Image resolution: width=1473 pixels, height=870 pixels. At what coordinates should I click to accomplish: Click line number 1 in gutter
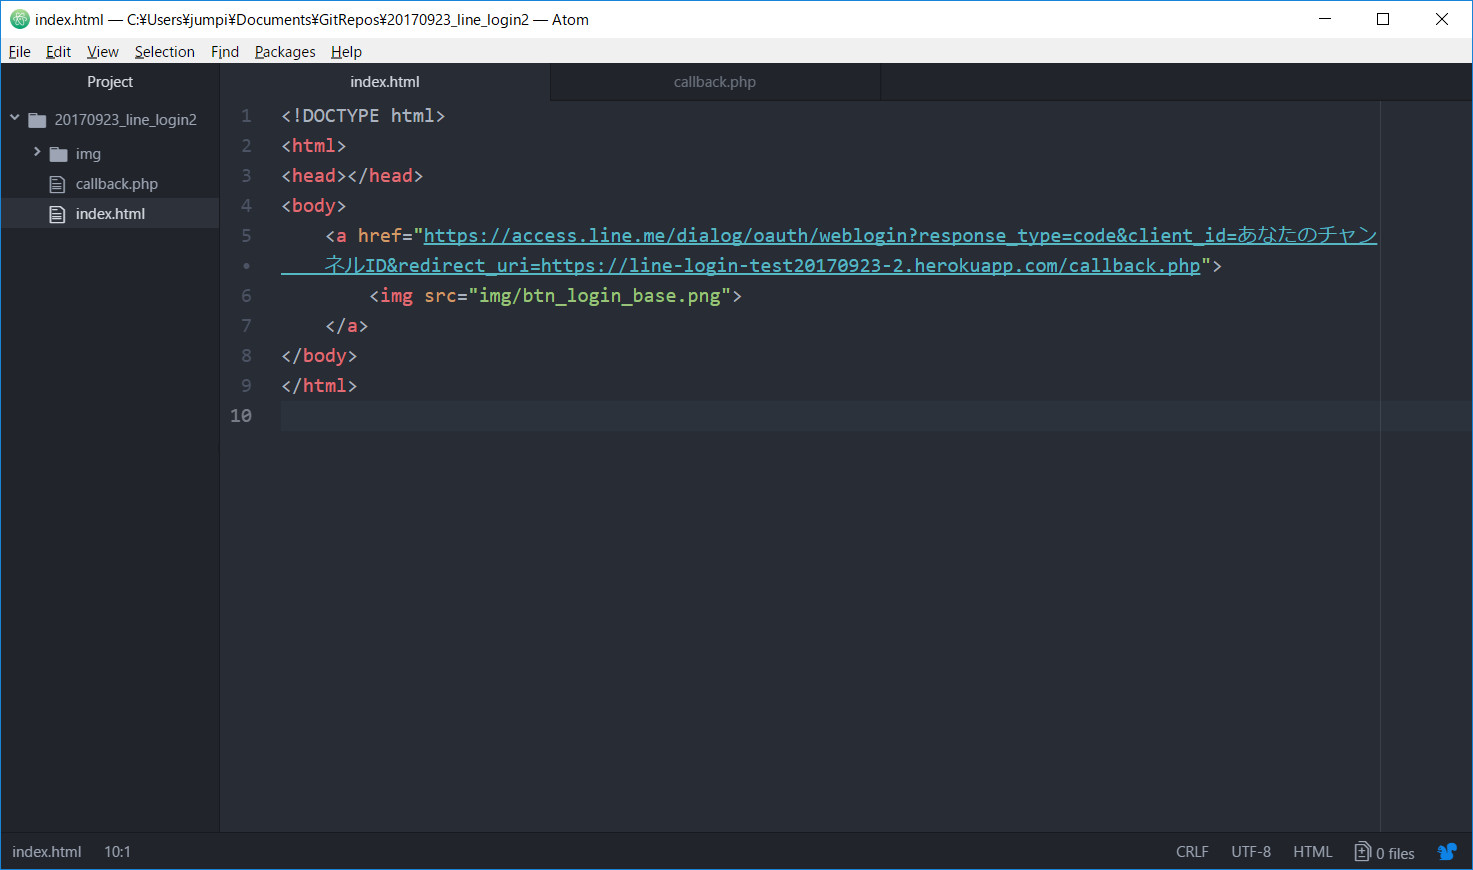click(246, 116)
